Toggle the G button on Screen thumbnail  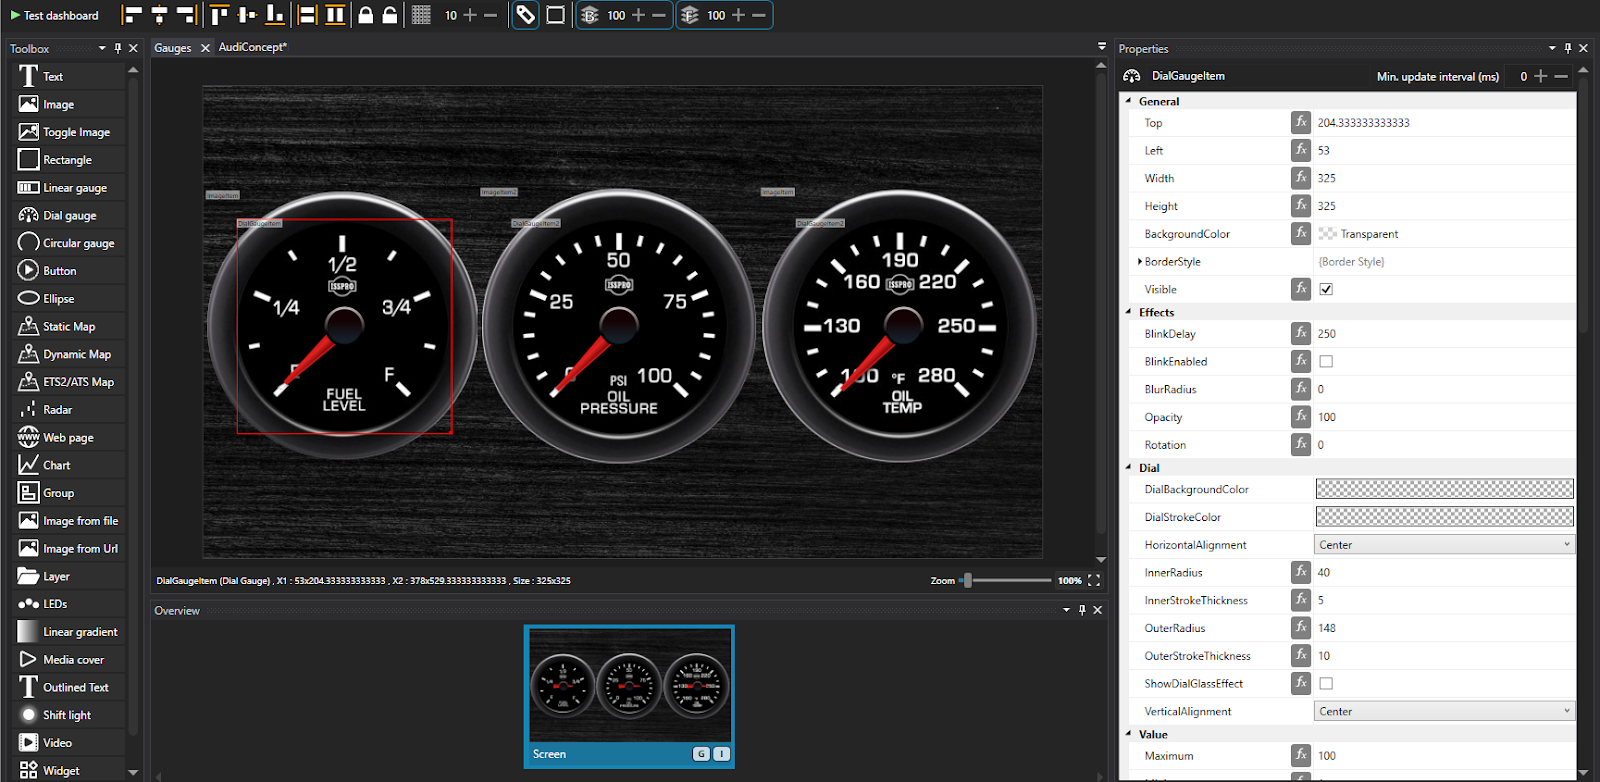pyautogui.click(x=701, y=754)
